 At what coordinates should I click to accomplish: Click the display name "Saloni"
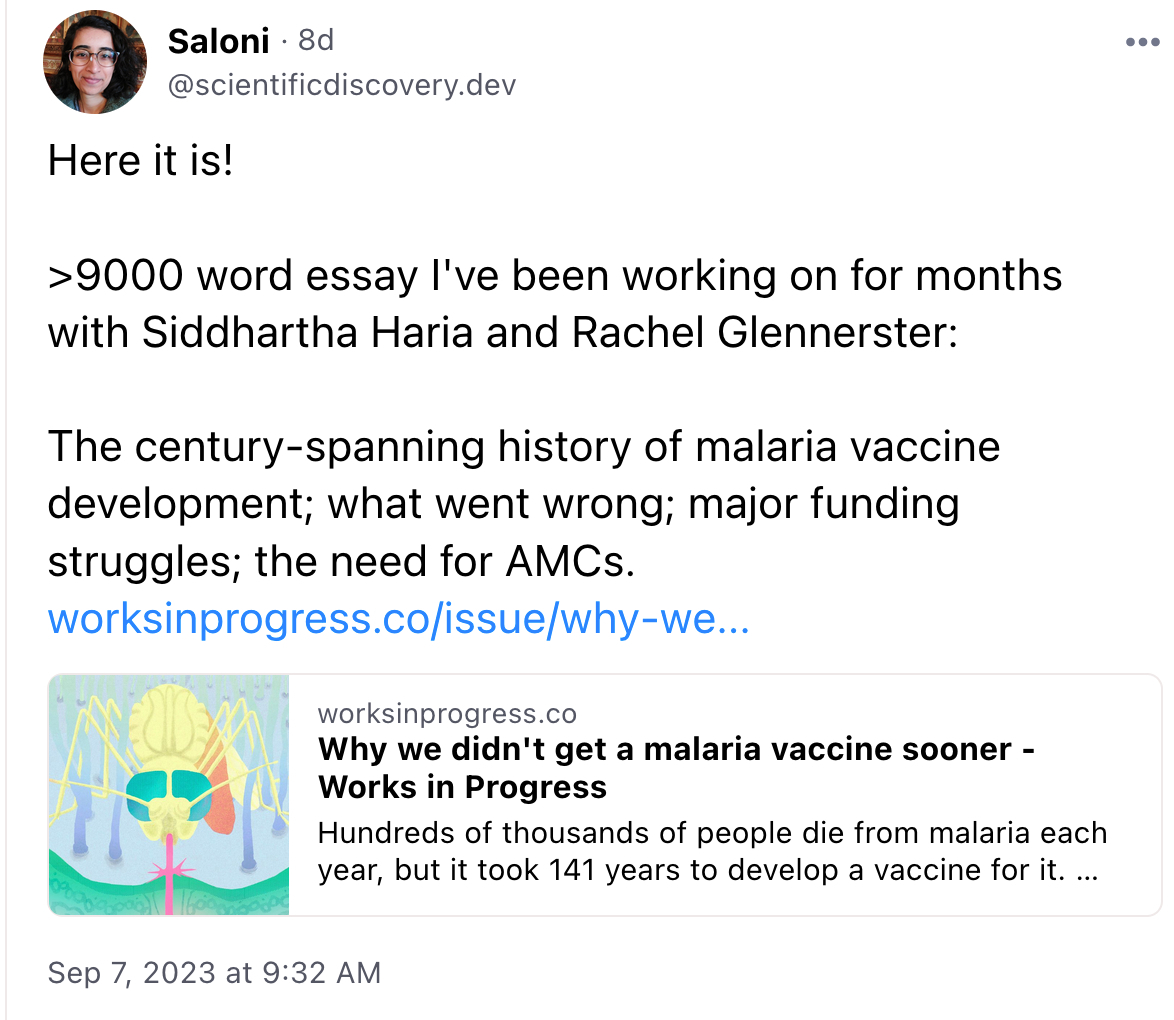[x=219, y=41]
